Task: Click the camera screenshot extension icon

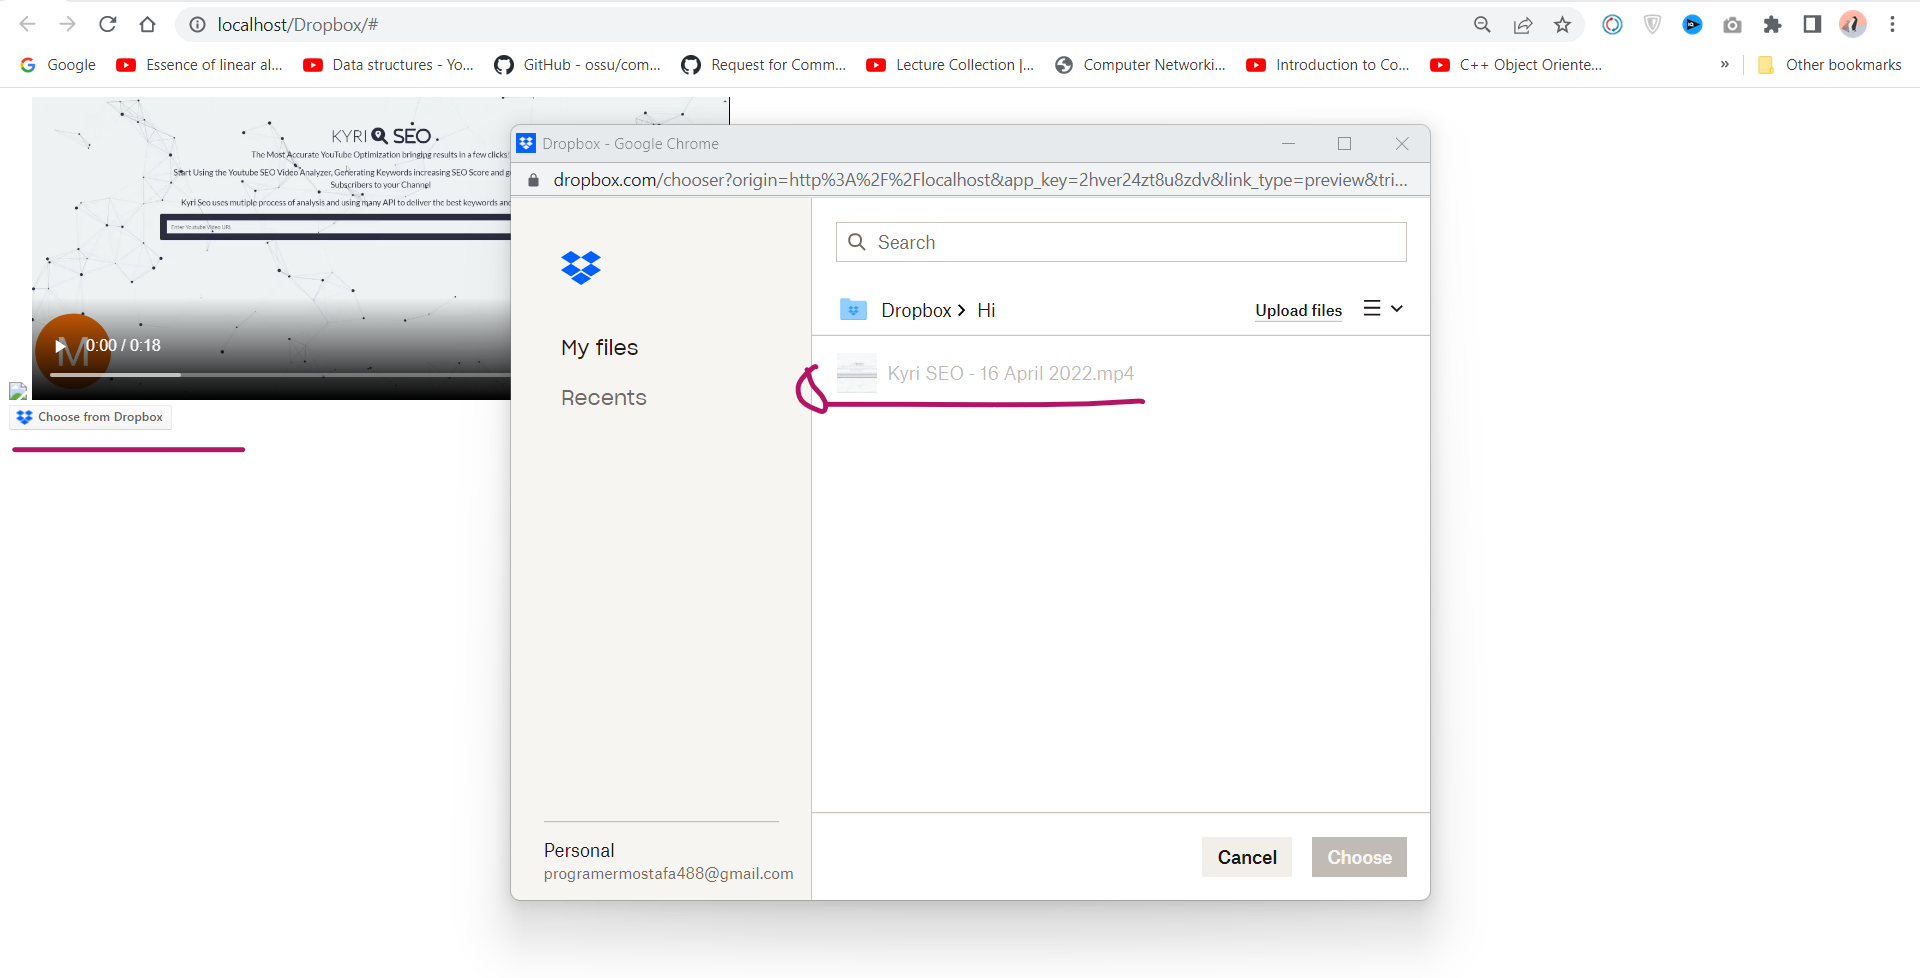Action: click(x=1732, y=25)
